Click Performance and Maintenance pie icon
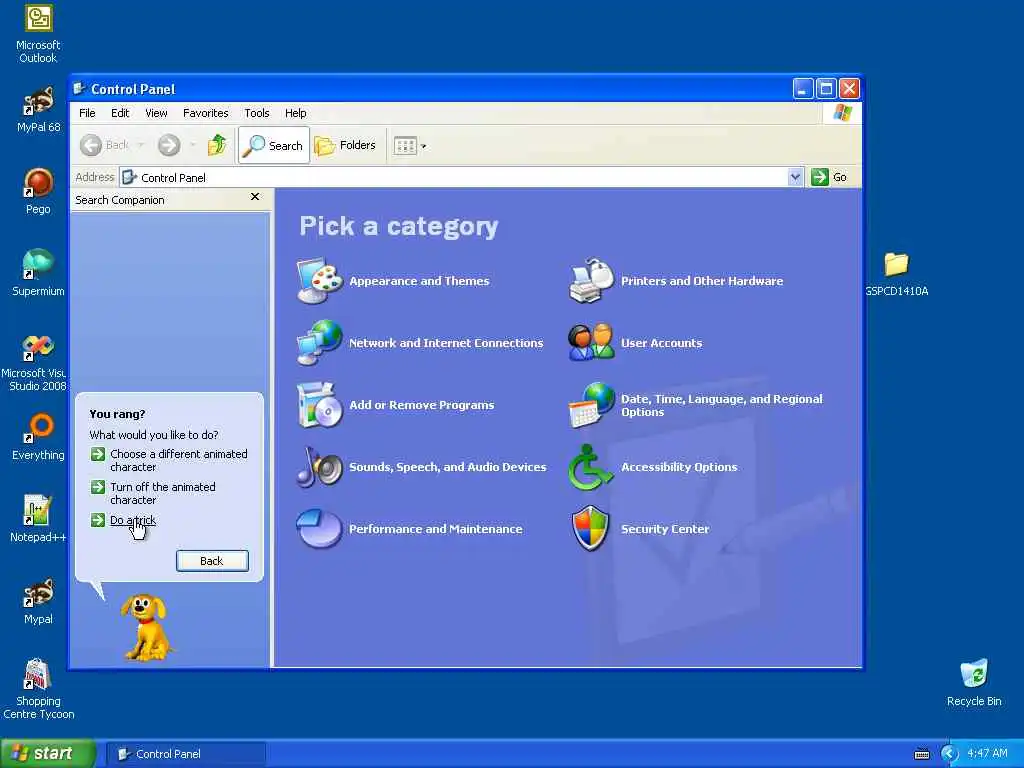1024x768 pixels. point(319,528)
